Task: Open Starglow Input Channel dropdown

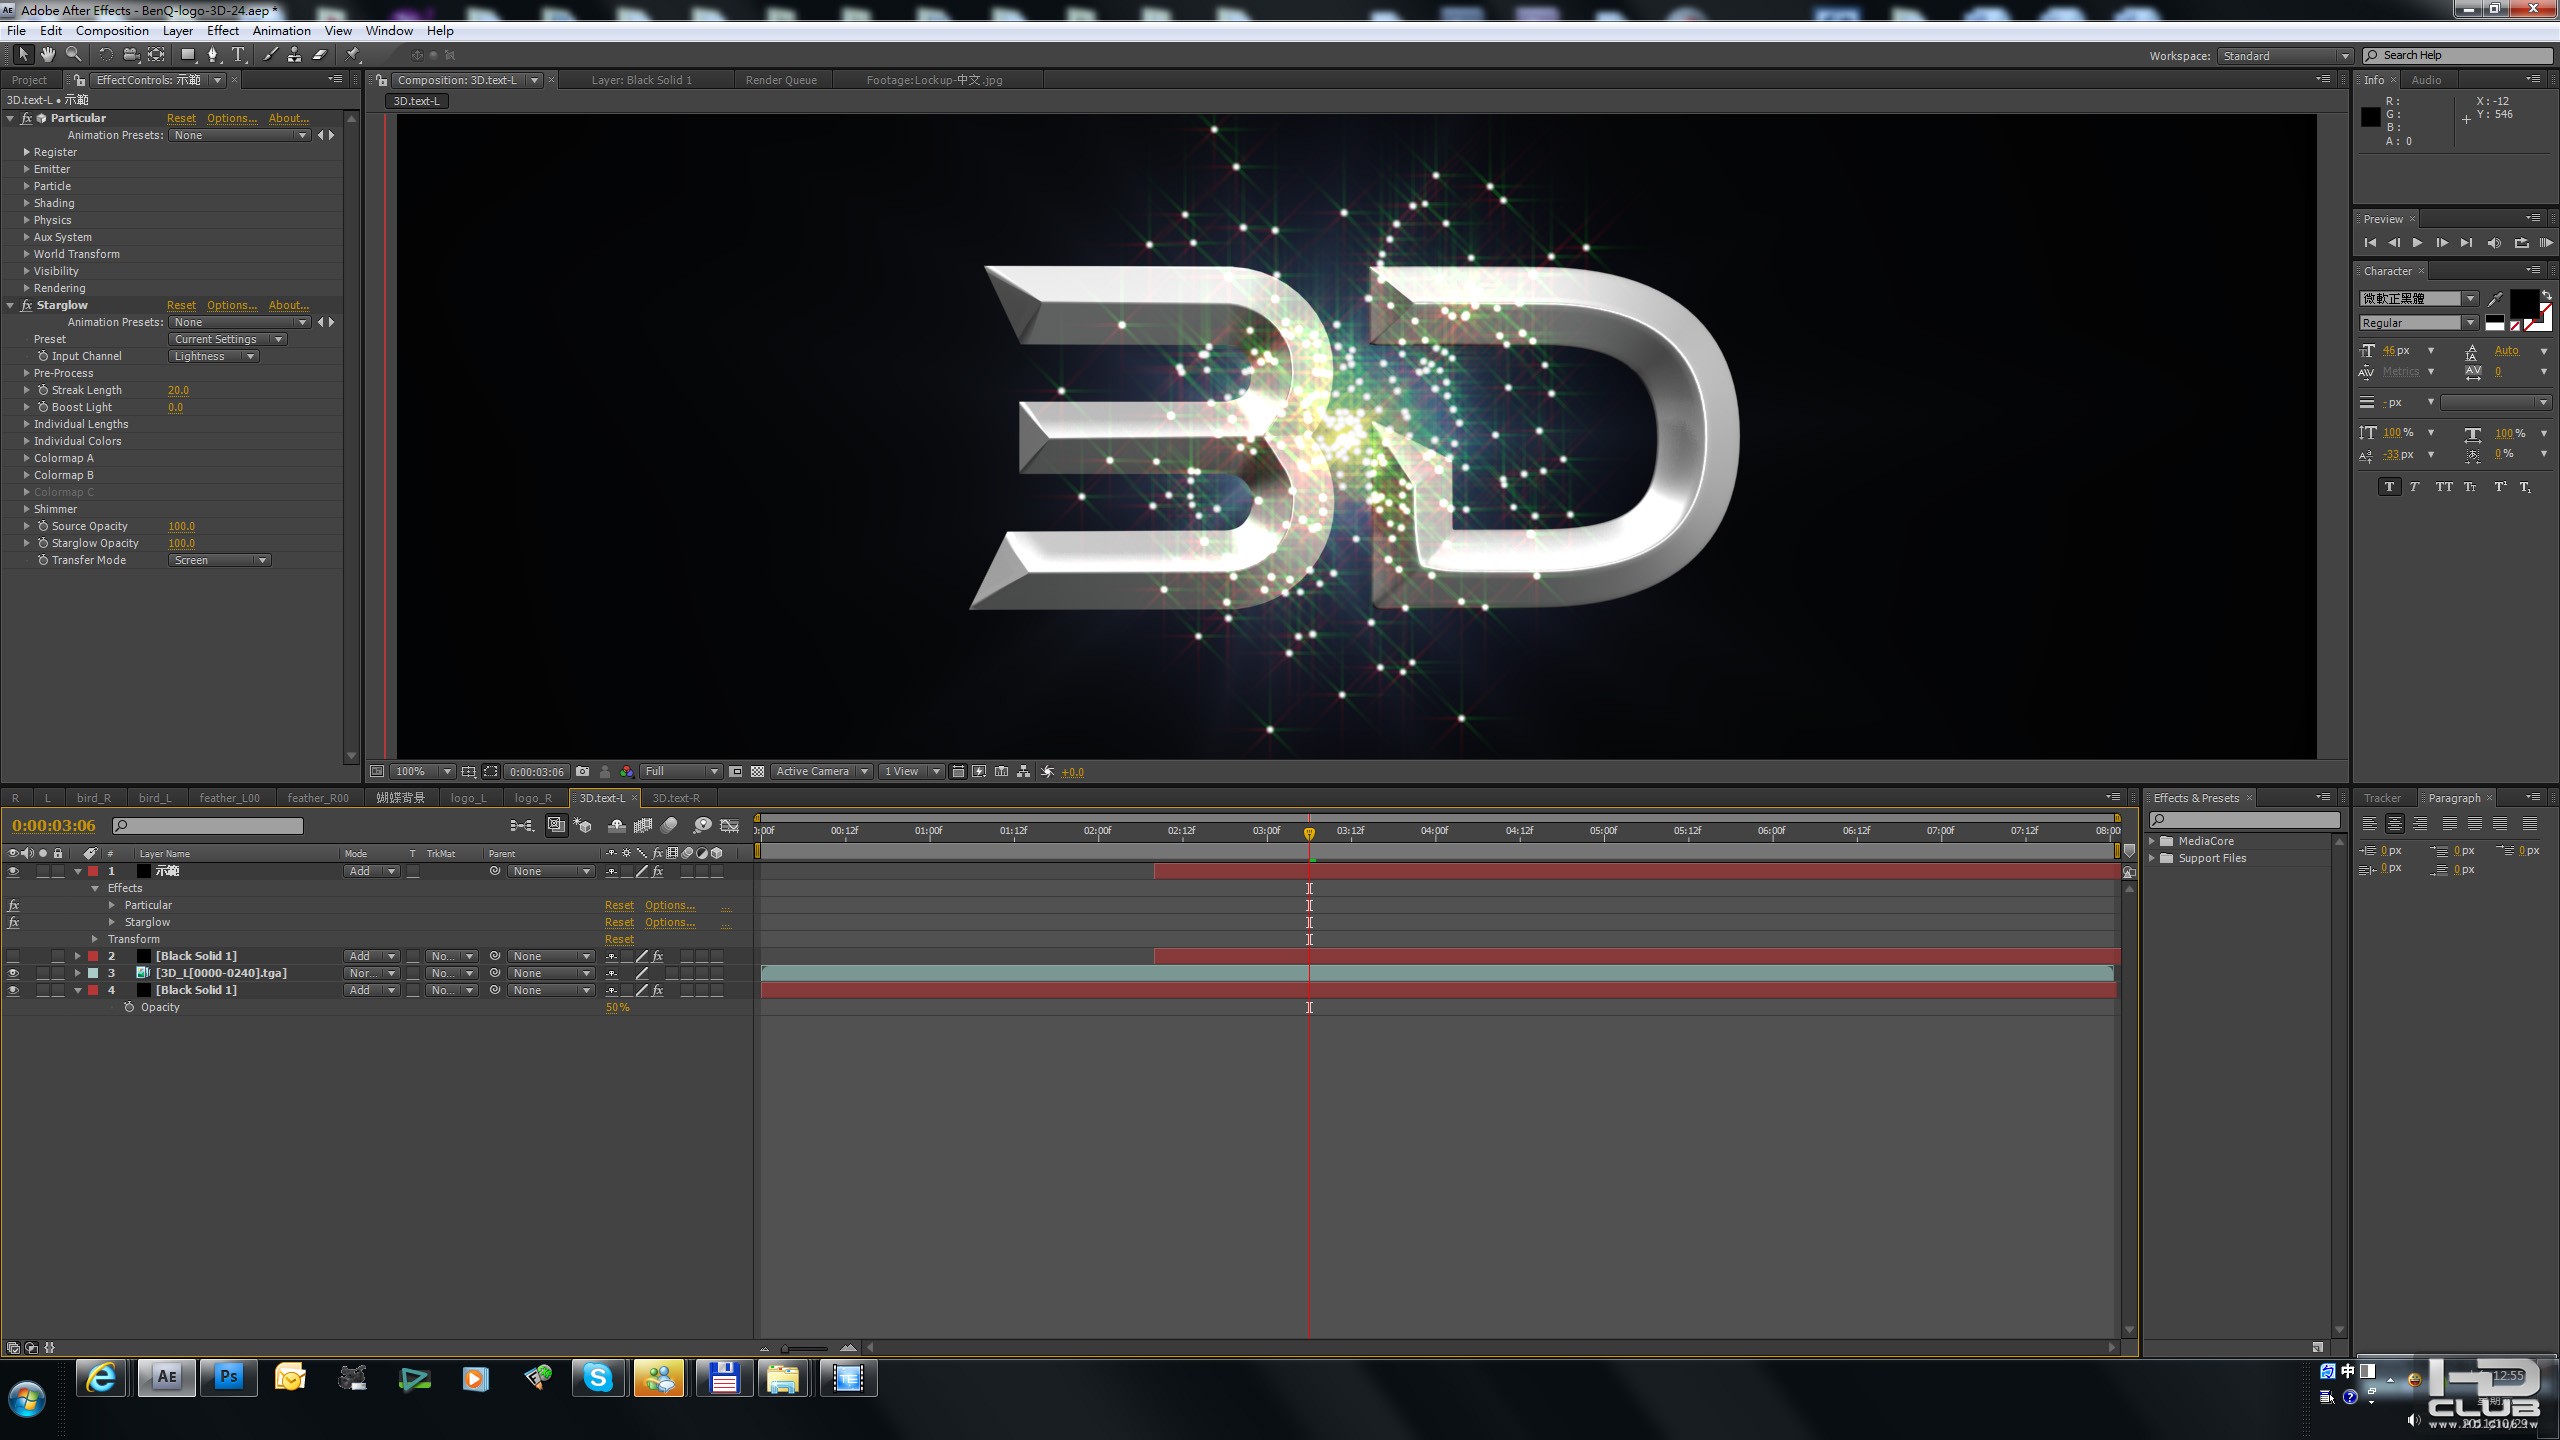Action: pyautogui.click(x=214, y=356)
